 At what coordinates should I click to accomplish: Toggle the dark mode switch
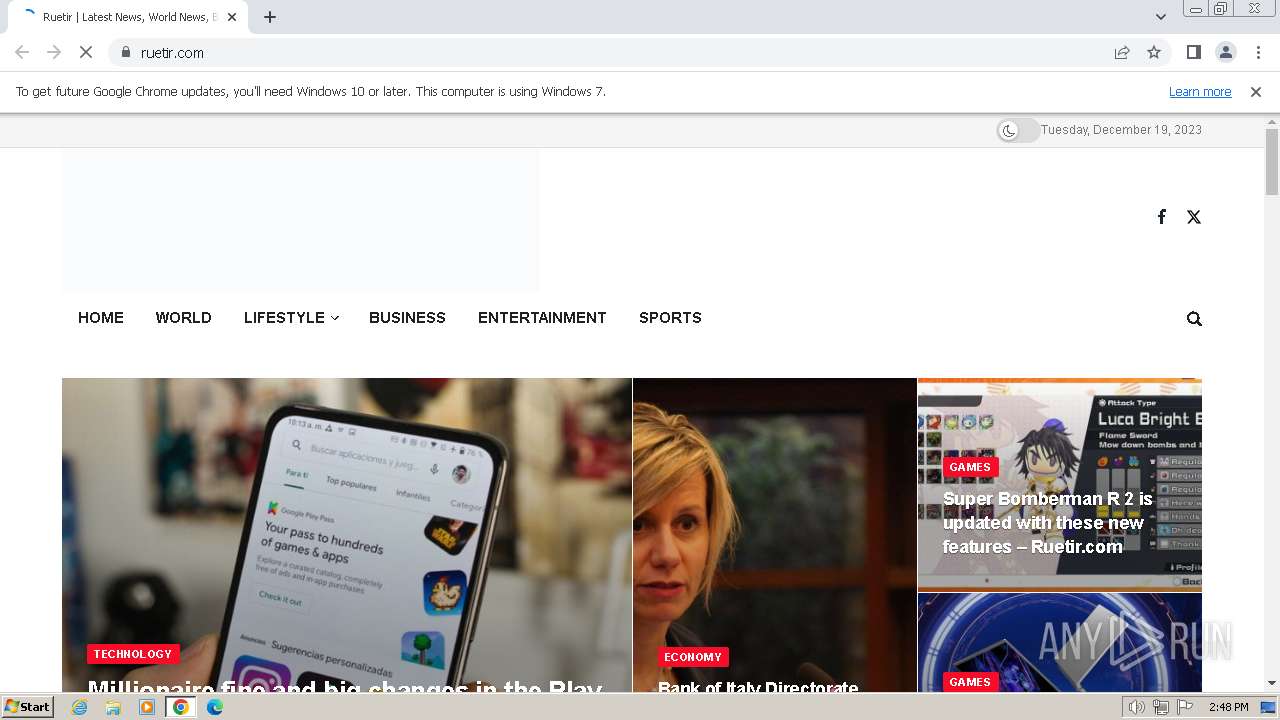point(1018,130)
